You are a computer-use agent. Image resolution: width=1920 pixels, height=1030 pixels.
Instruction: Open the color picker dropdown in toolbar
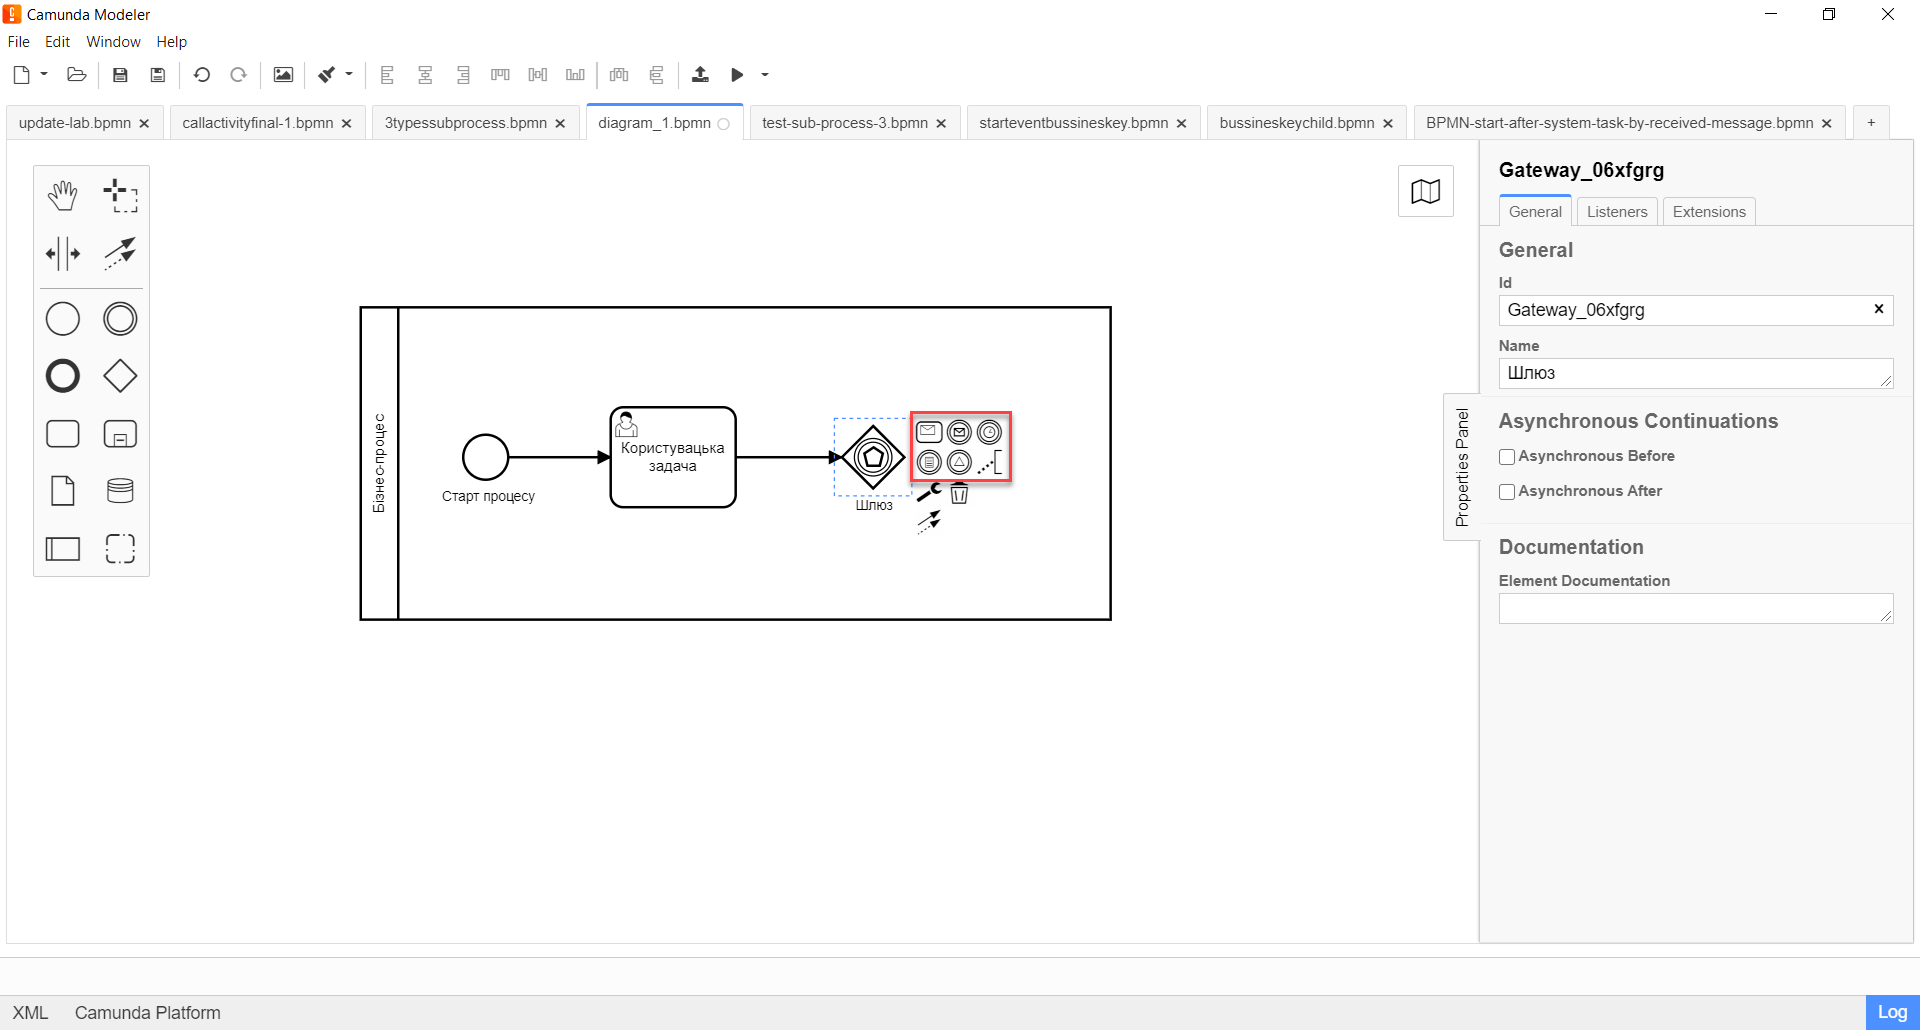click(349, 74)
